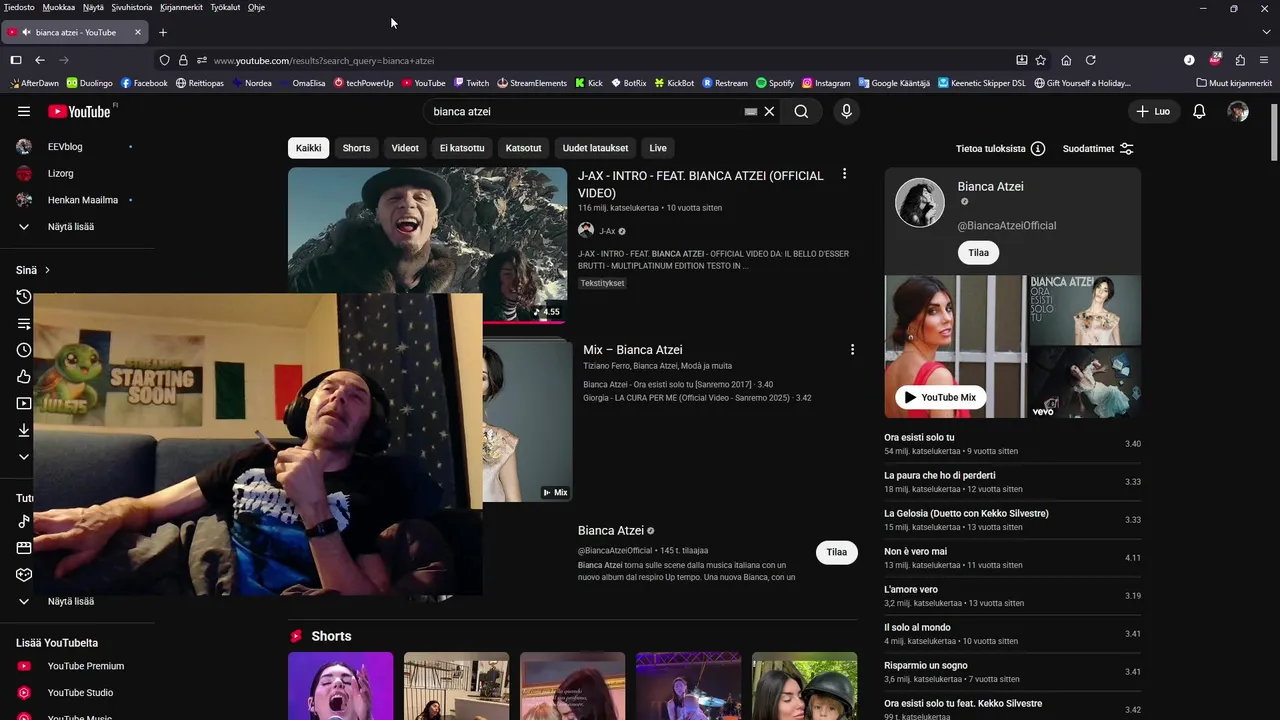Viewport: 1280px width, 720px height.
Task: Click the browser home button
Action: pyautogui.click(x=1066, y=60)
